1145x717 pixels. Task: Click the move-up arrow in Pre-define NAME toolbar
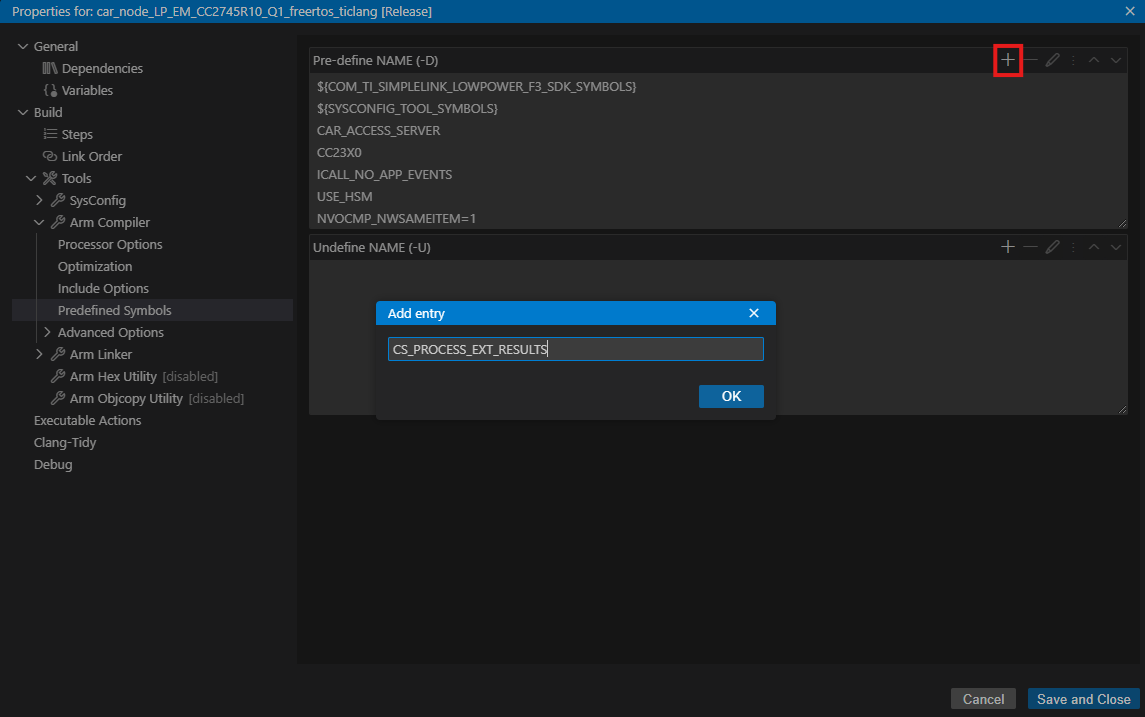click(1094, 60)
